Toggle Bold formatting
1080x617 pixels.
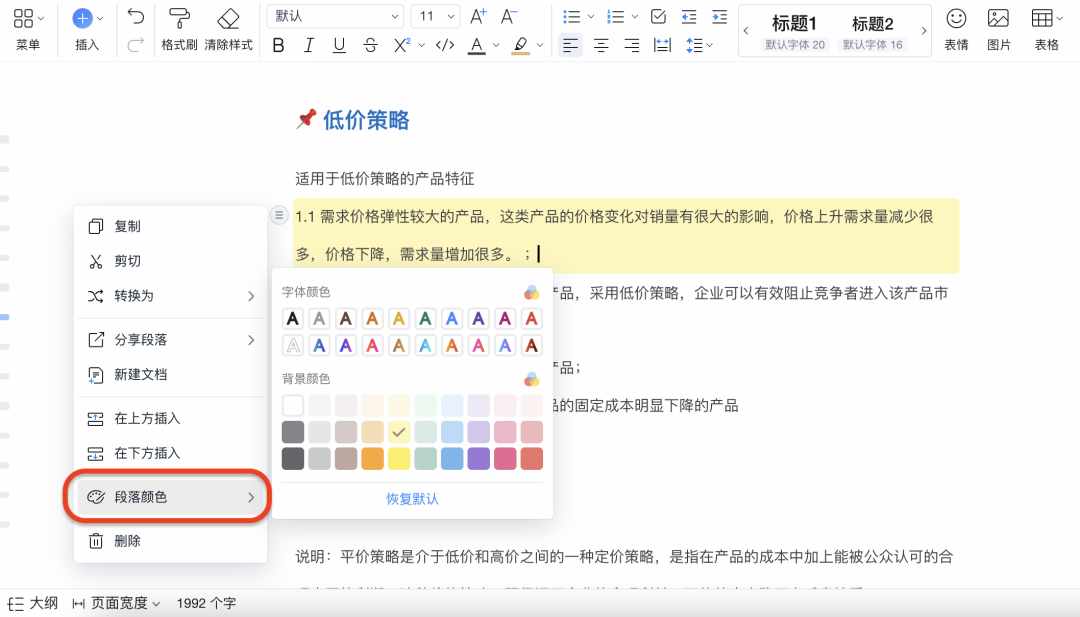(279, 45)
